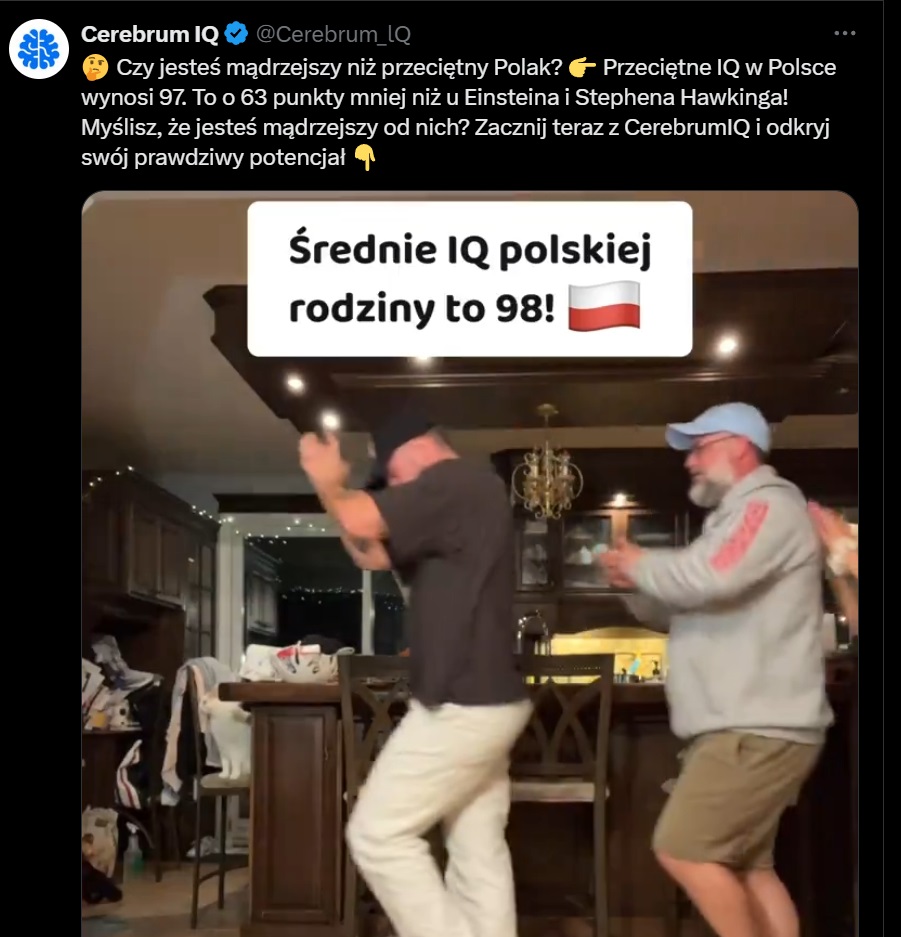Click the 'Średnie IQ polskiej rodziny' caption box
901x937 pixels.
click(470, 278)
